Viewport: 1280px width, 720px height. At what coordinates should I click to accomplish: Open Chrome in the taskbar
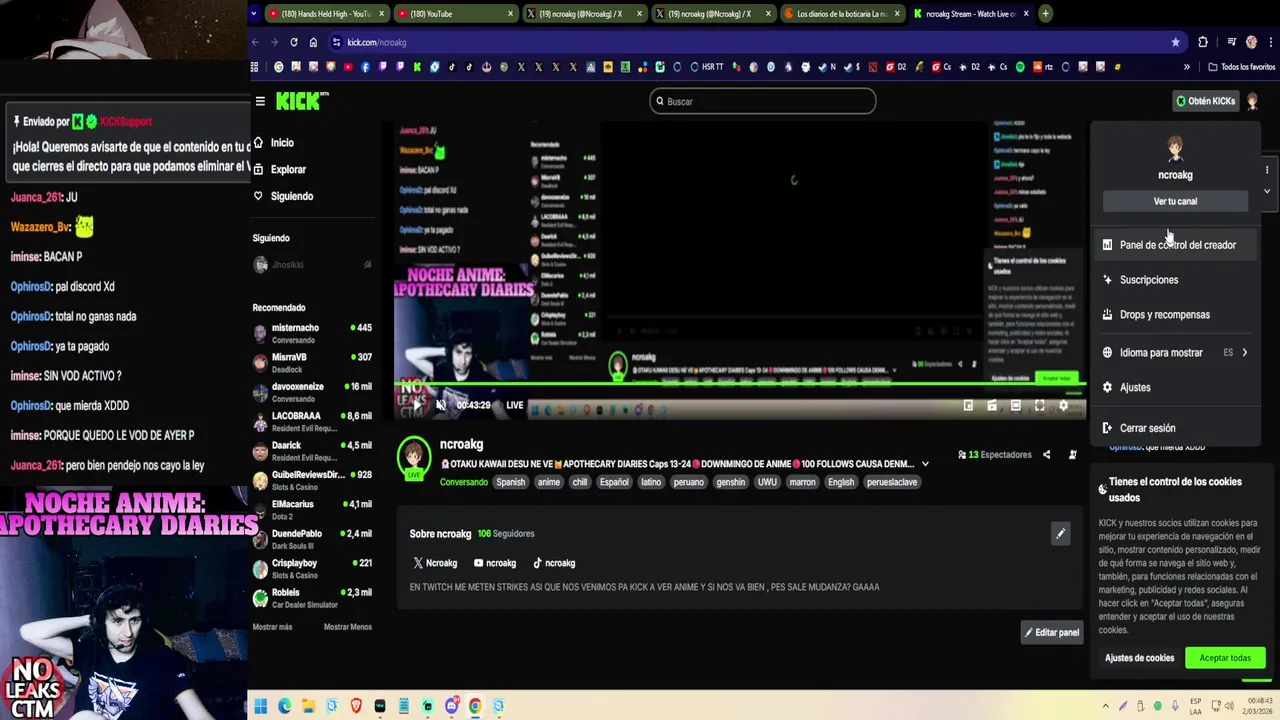tap(475, 706)
